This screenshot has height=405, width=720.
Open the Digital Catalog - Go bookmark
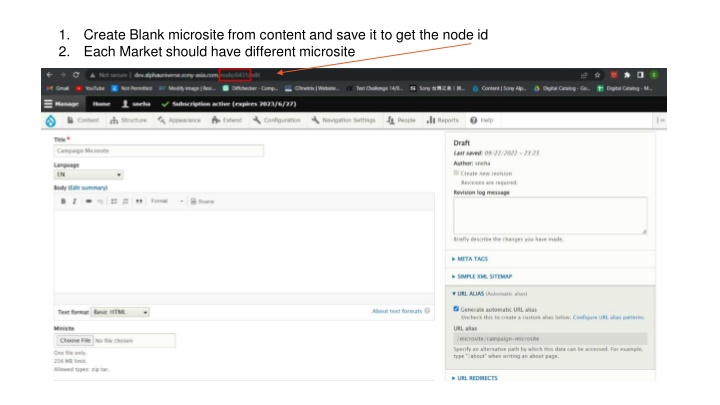[562, 88]
